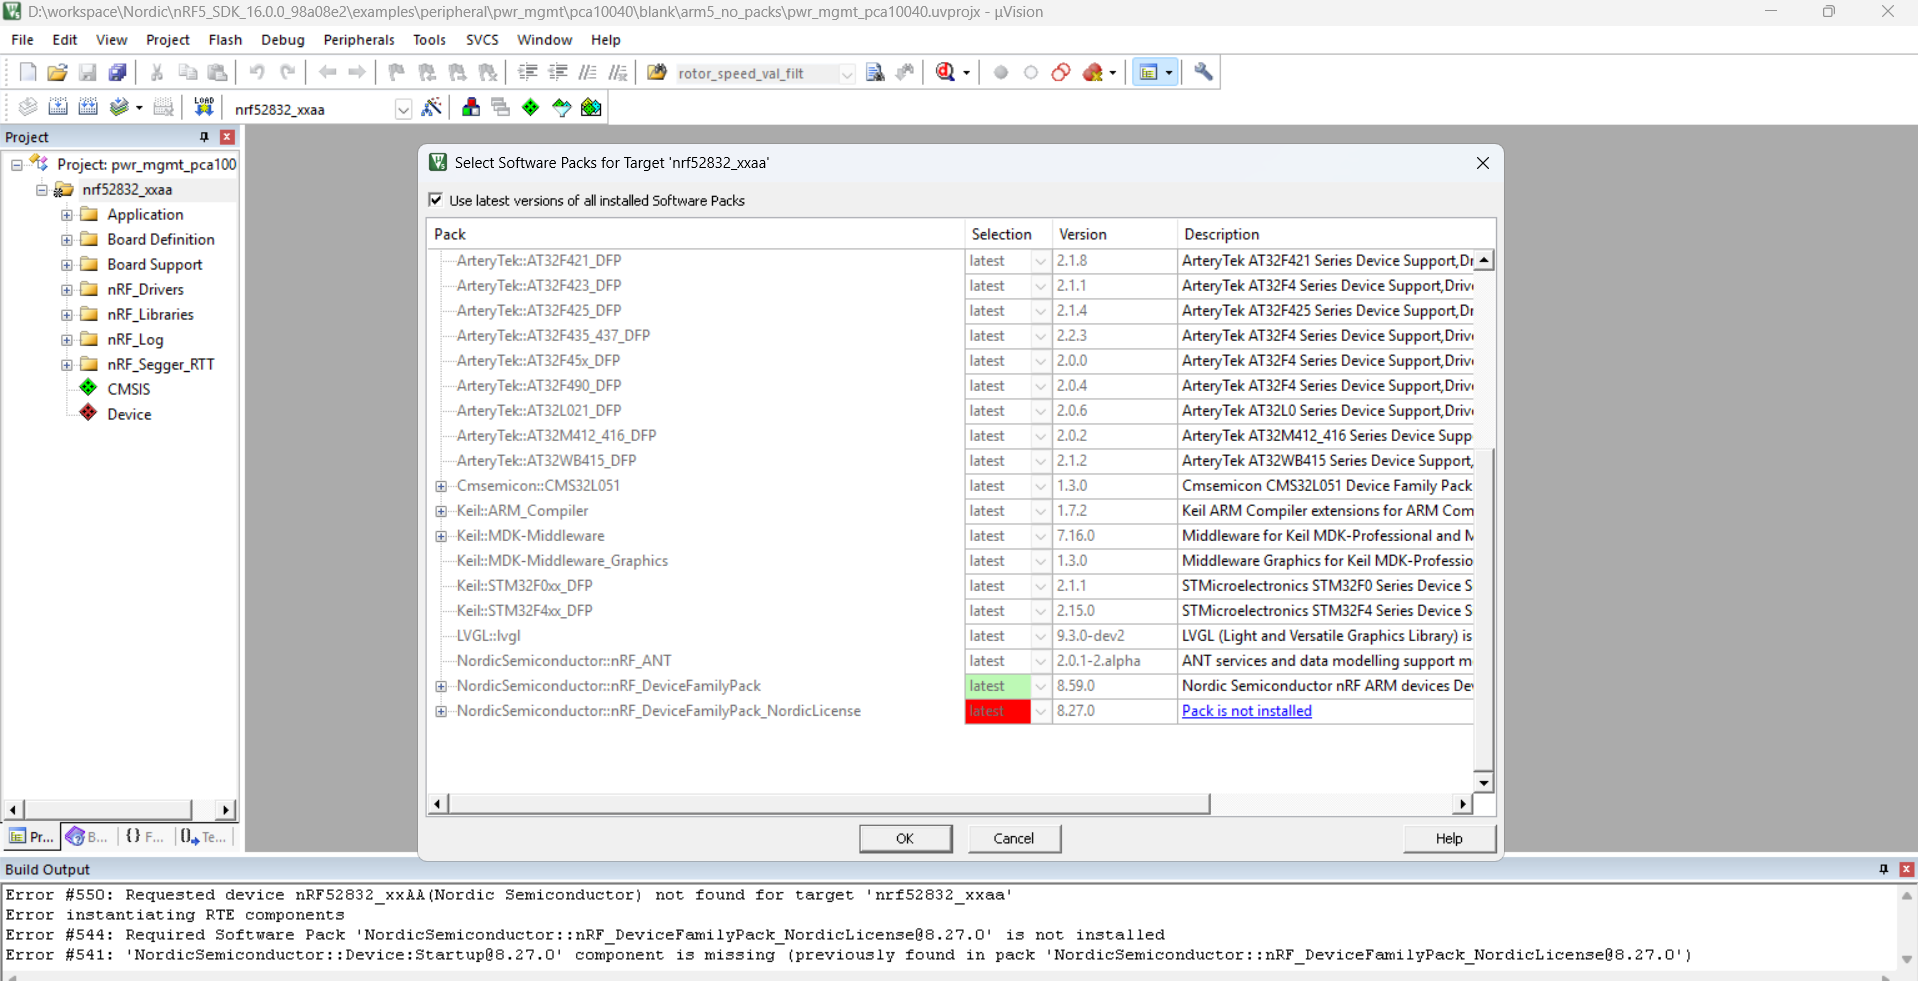Open Options for Target magic wand icon
The width and height of the screenshot is (1918, 981).
click(x=432, y=107)
